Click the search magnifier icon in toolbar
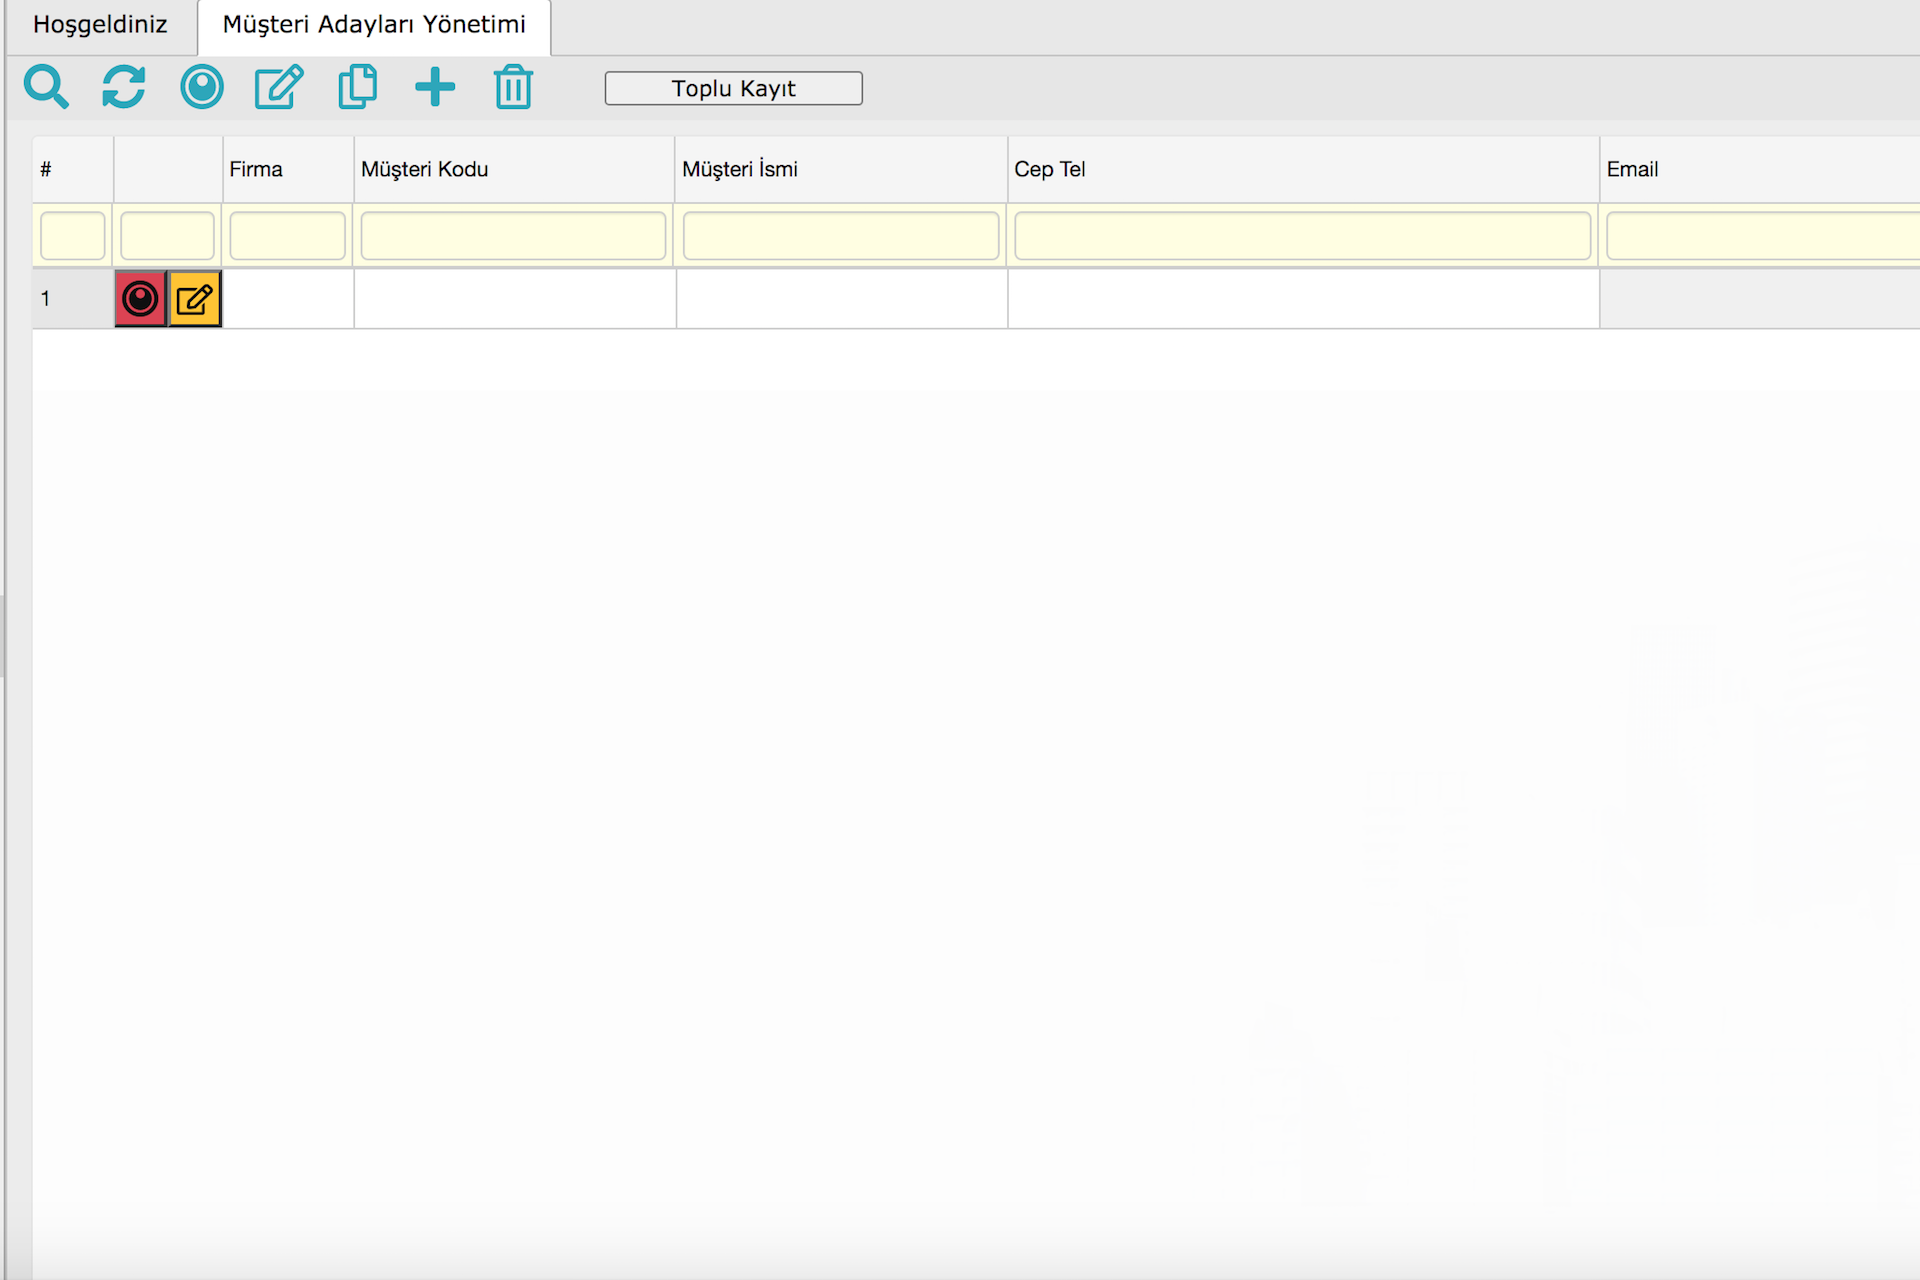1920x1280 pixels. pyautogui.click(x=46, y=87)
